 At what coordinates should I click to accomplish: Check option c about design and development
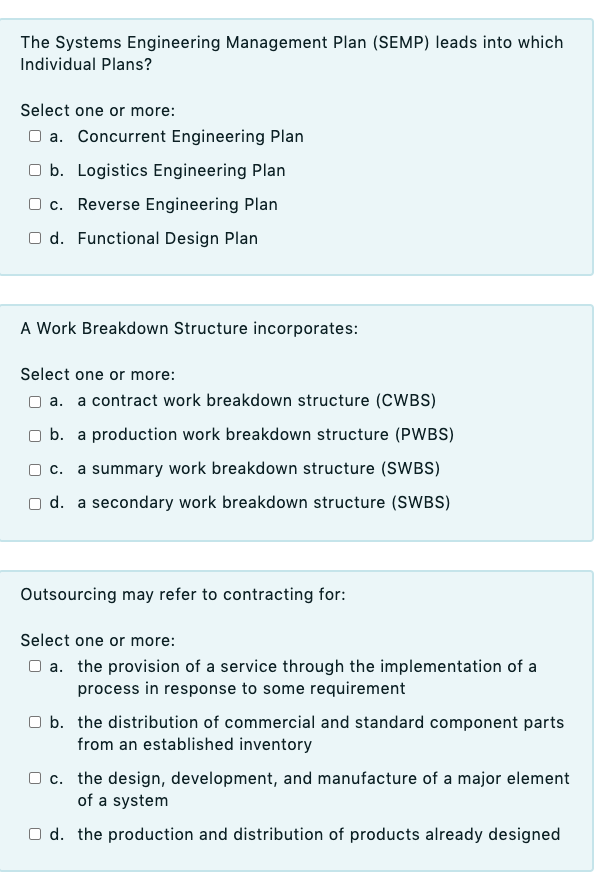point(34,778)
